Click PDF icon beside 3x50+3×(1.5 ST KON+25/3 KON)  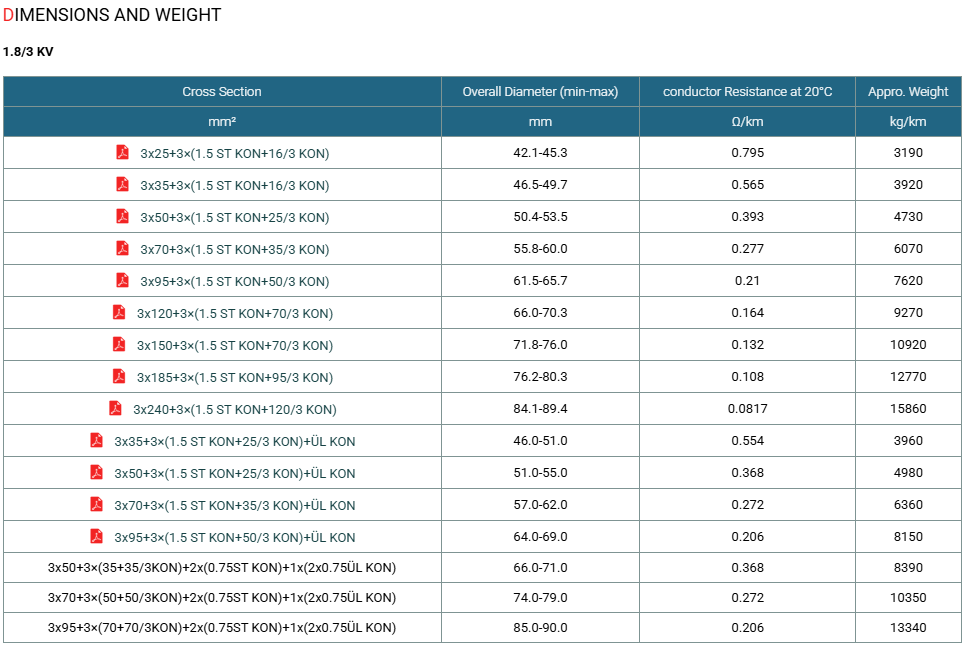(122, 216)
